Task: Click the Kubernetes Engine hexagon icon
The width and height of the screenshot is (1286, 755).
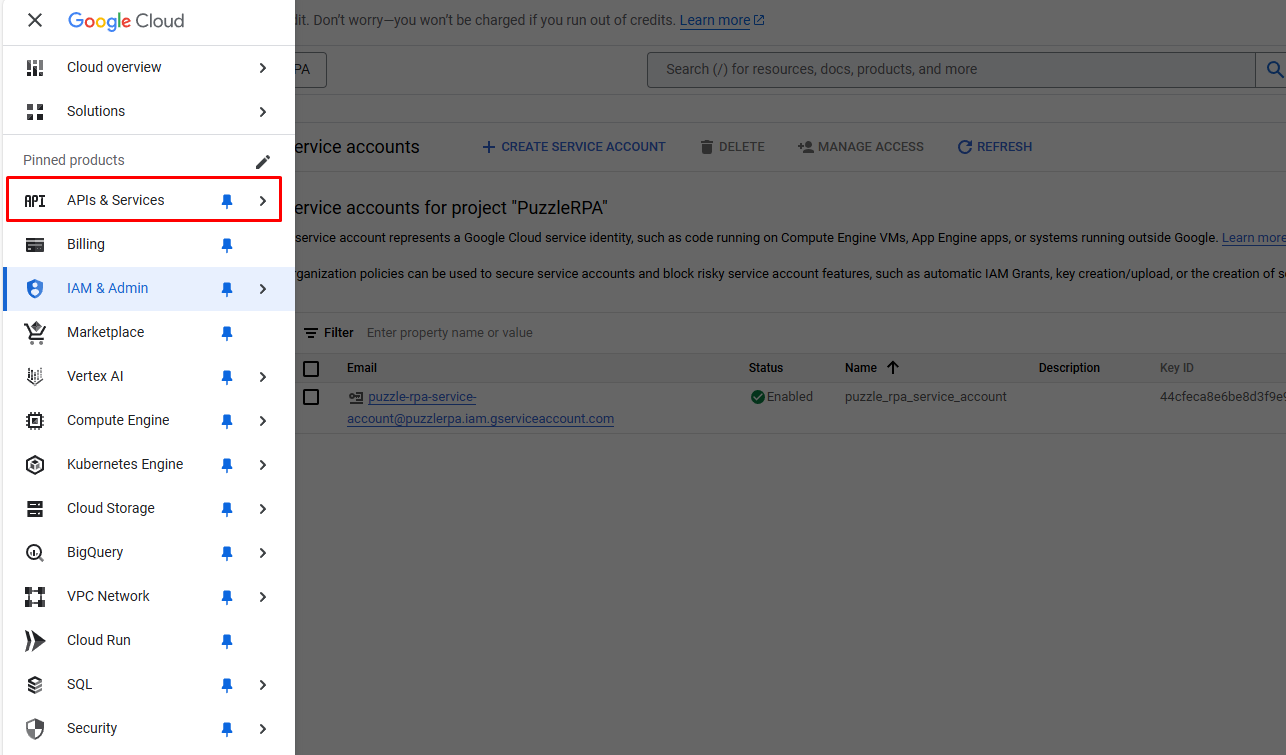Action: (35, 465)
